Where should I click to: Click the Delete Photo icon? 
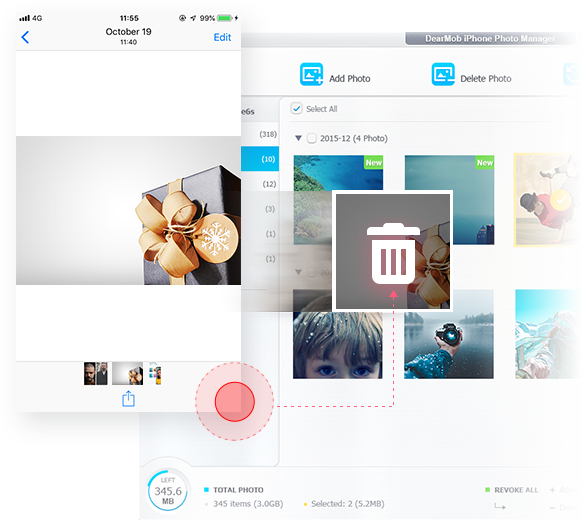coord(443,74)
